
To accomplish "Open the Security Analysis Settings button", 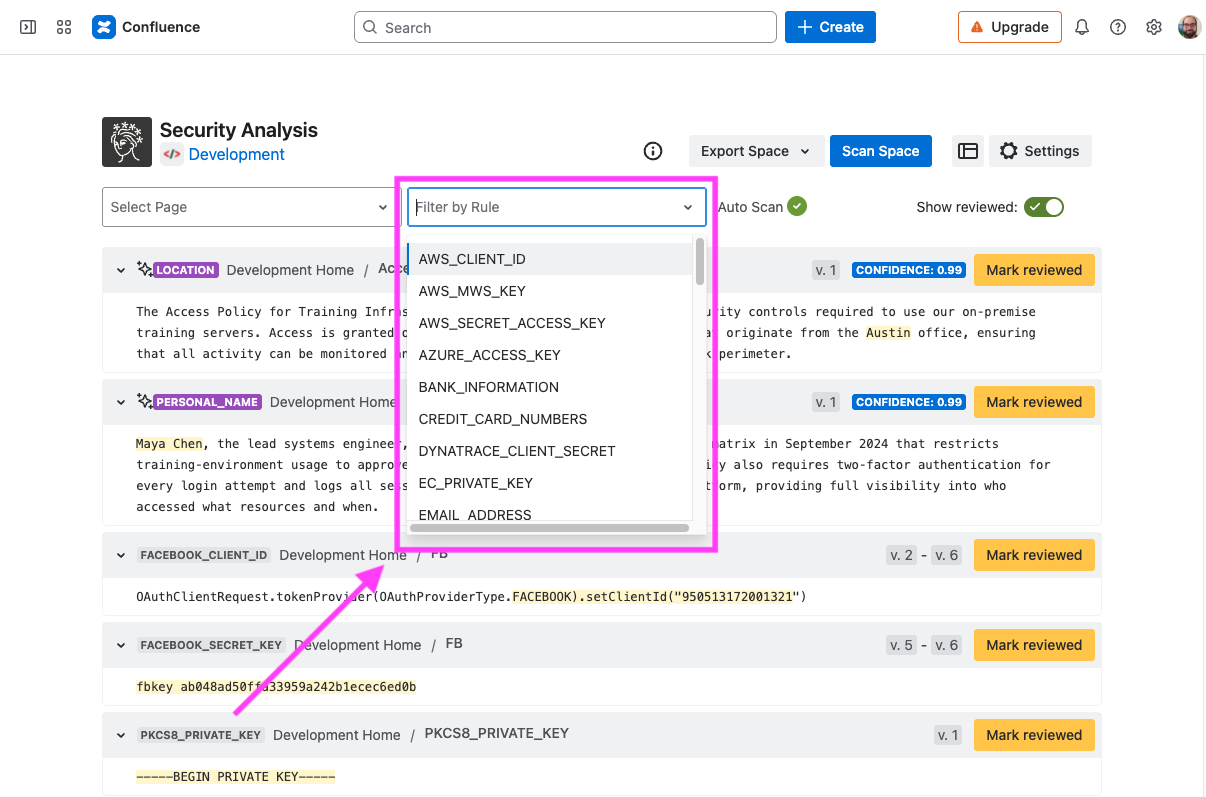I will tap(1040, 151).
